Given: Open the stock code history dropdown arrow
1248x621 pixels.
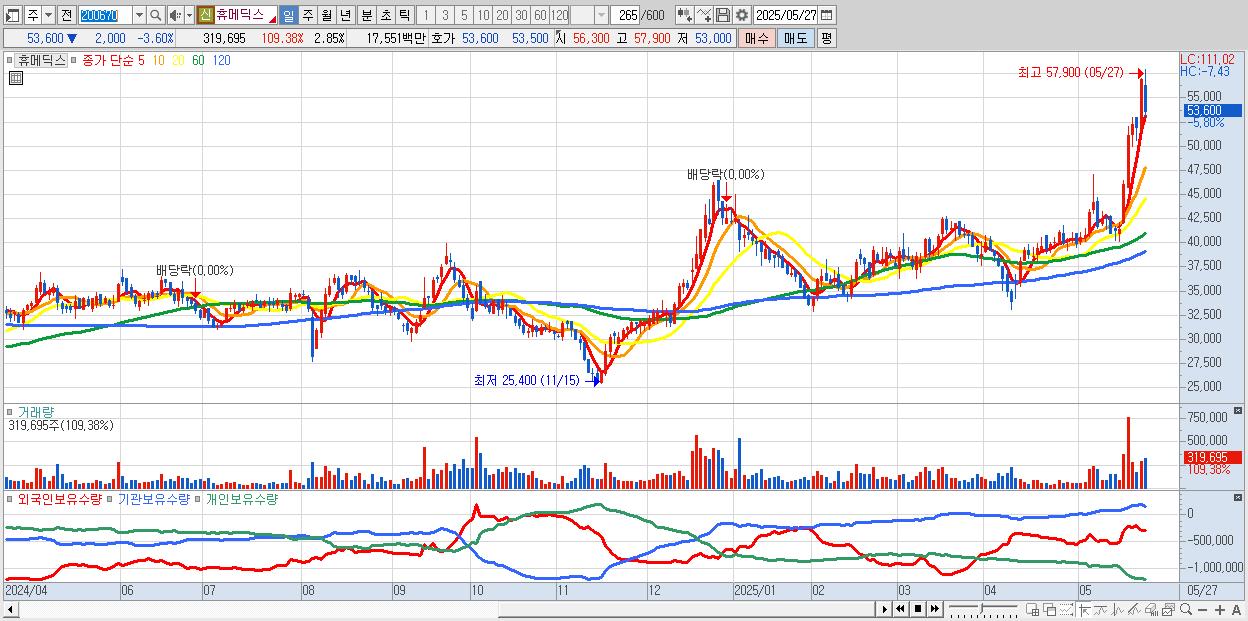Looking at the screenshot, I should click(138, 15).
